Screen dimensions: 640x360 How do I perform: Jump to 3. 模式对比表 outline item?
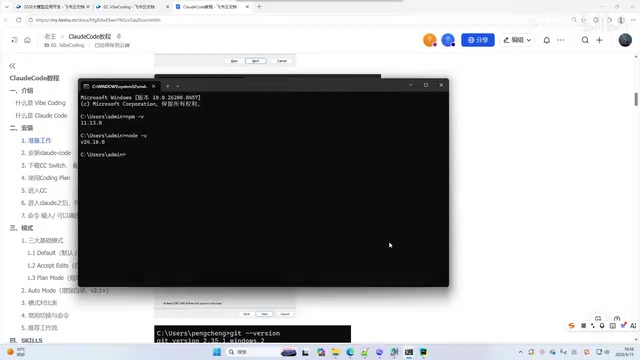39,303
